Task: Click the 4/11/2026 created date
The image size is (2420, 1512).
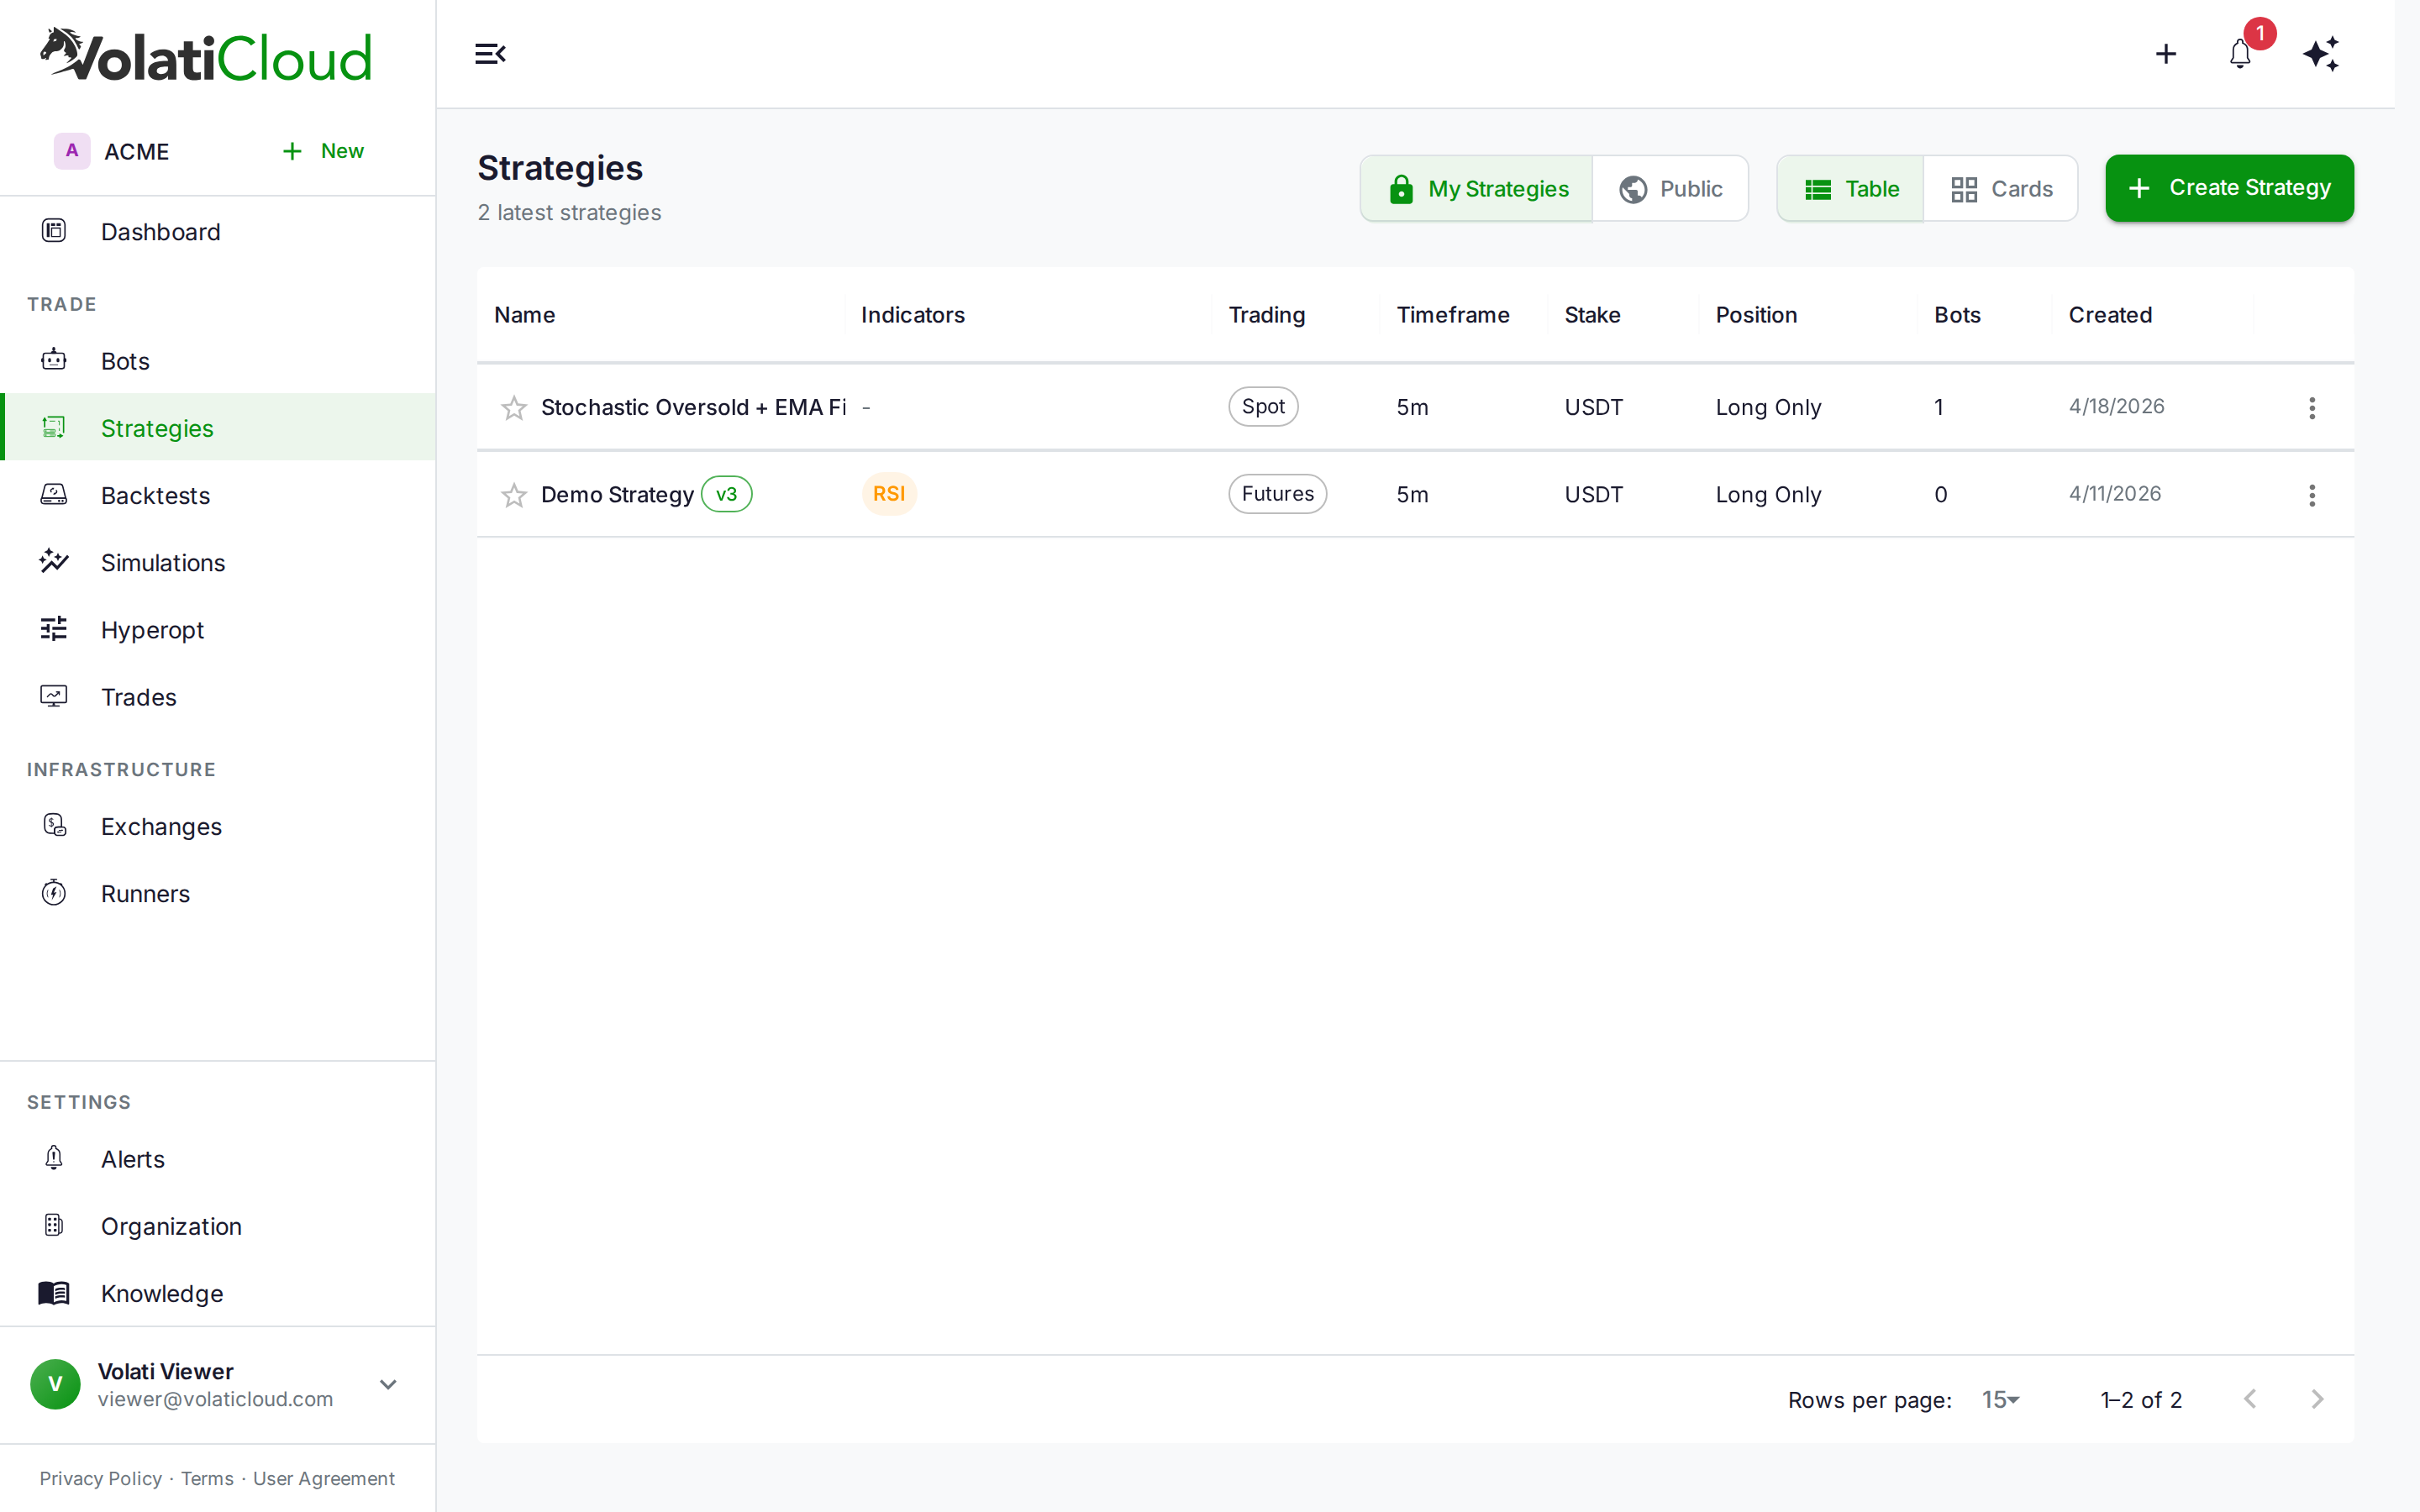Action: (2115, 494)
